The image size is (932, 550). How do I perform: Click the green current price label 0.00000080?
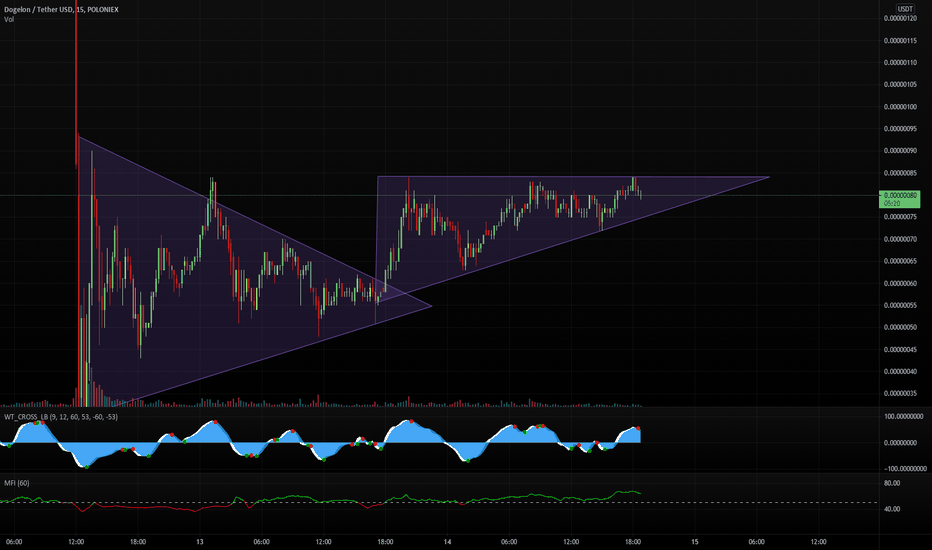tap(899, 199)
